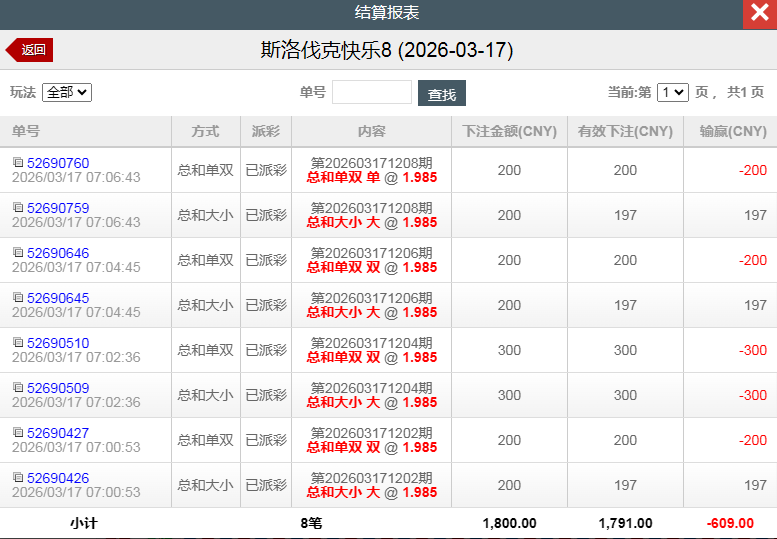This screenshot has width=777, height=539.
Task: Go back with the red 返回 button
Action: click(29, 50)
